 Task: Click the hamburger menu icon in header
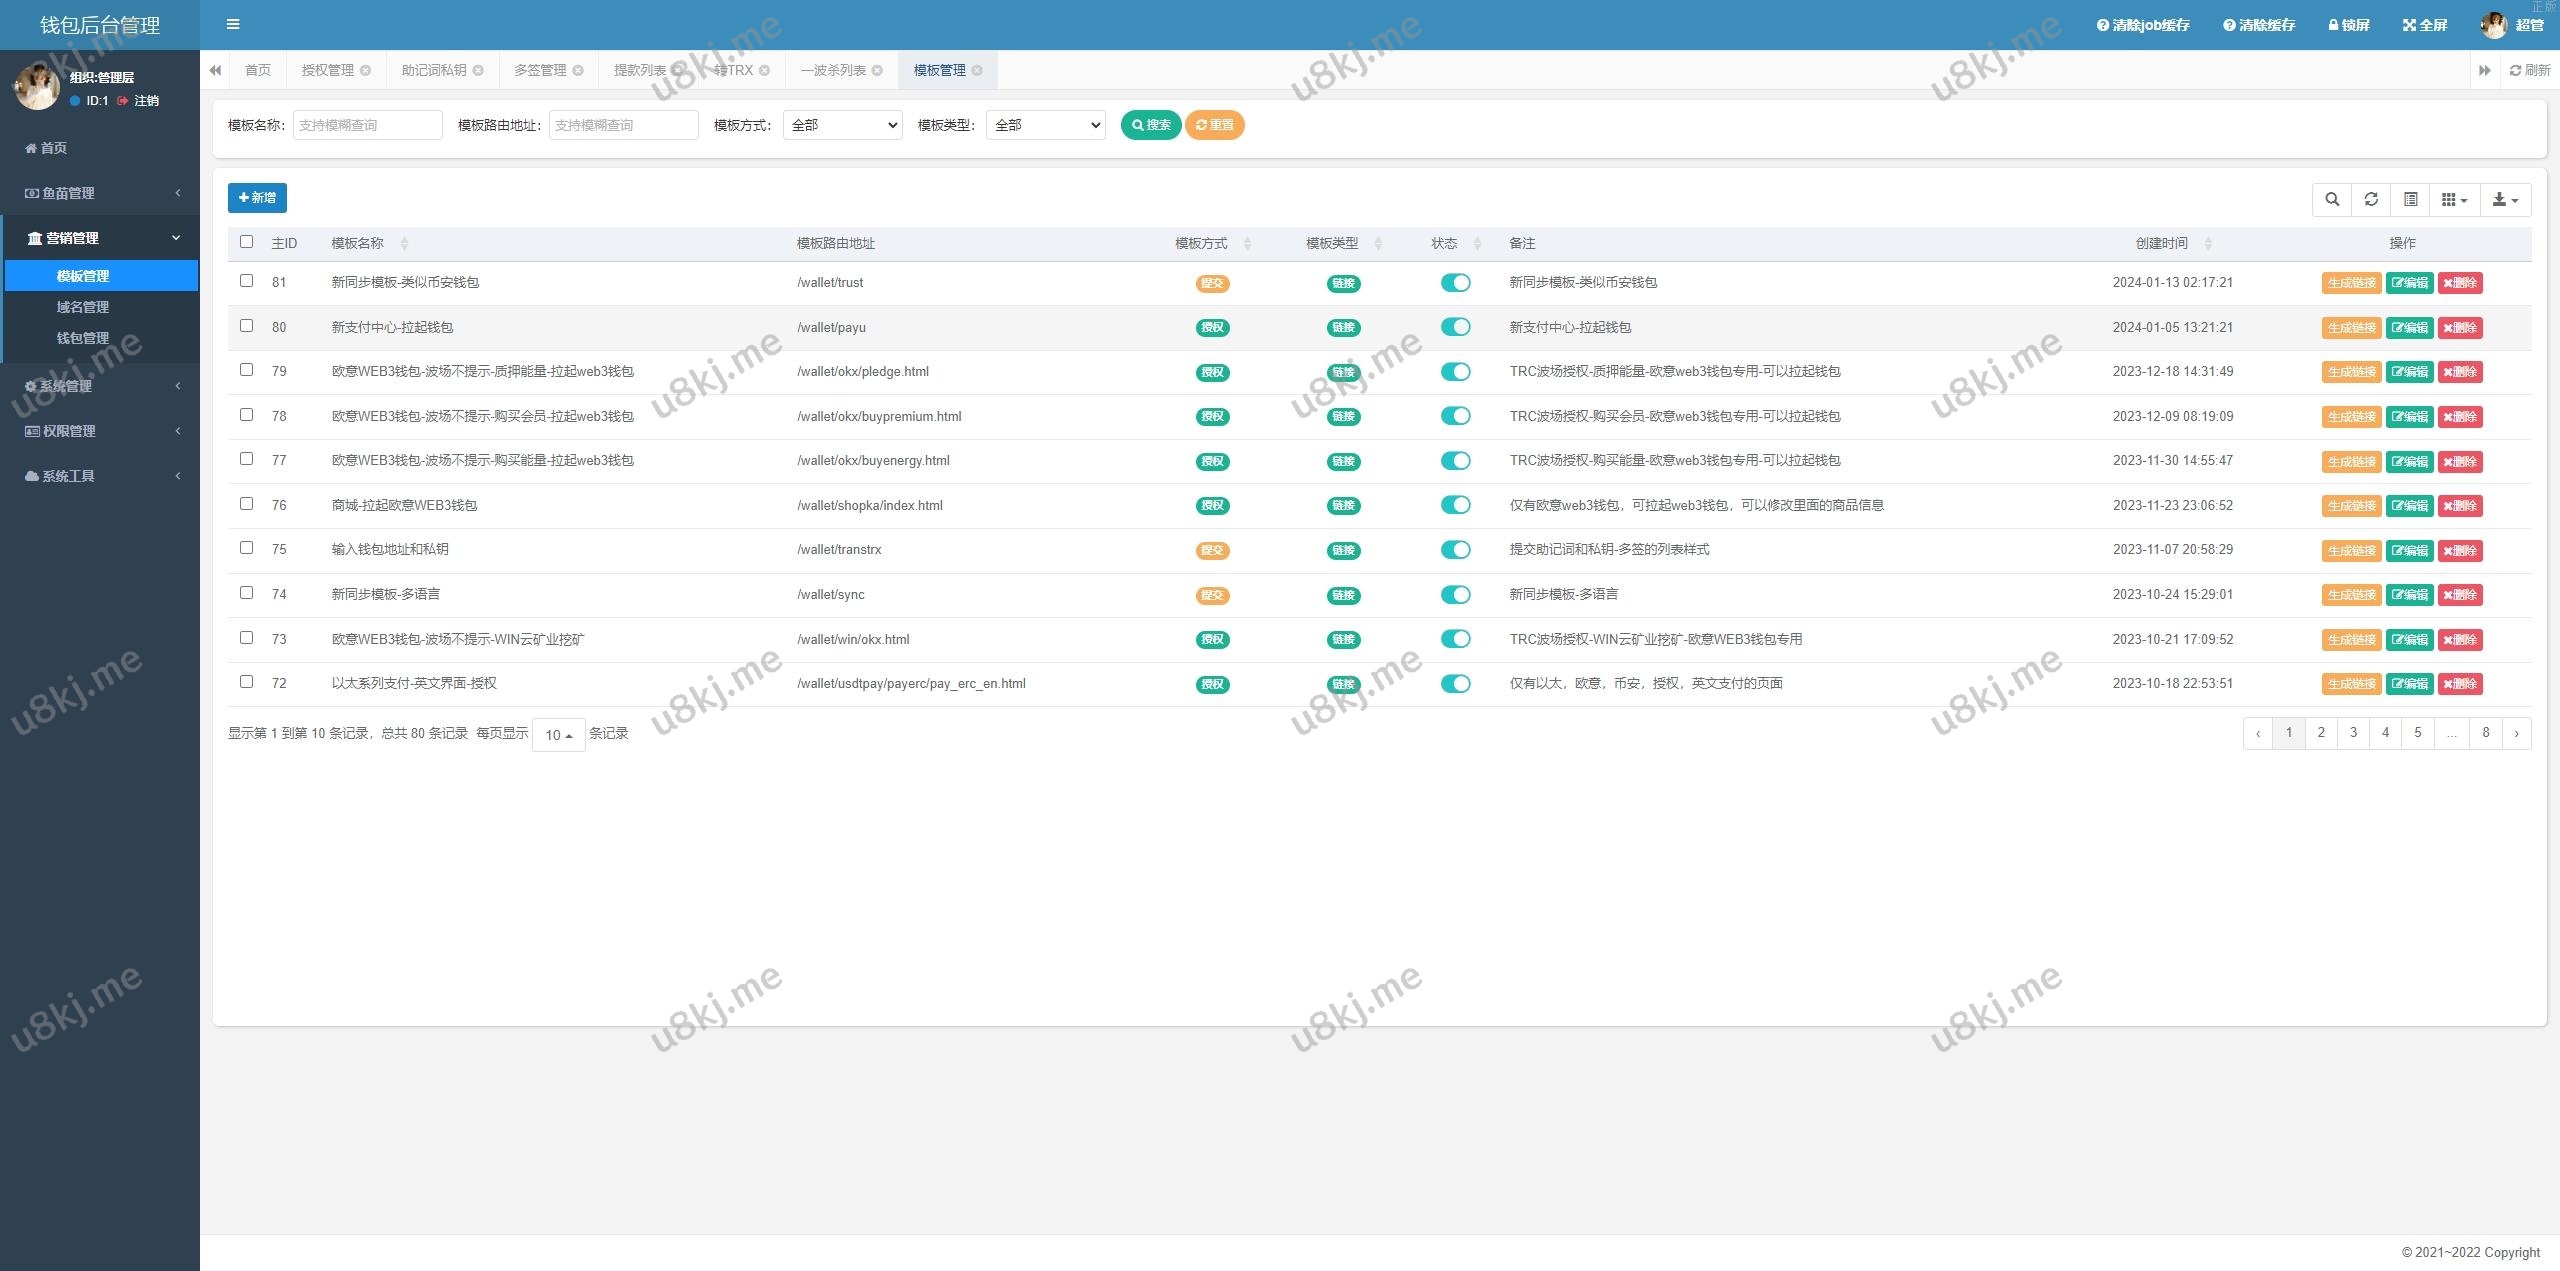click(x=233, y=24)
